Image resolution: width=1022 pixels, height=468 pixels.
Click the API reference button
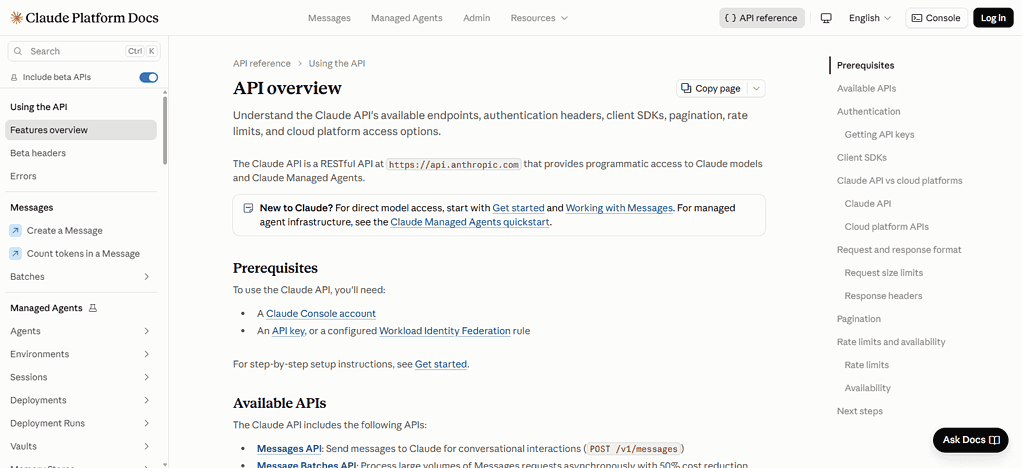[762, 18]
